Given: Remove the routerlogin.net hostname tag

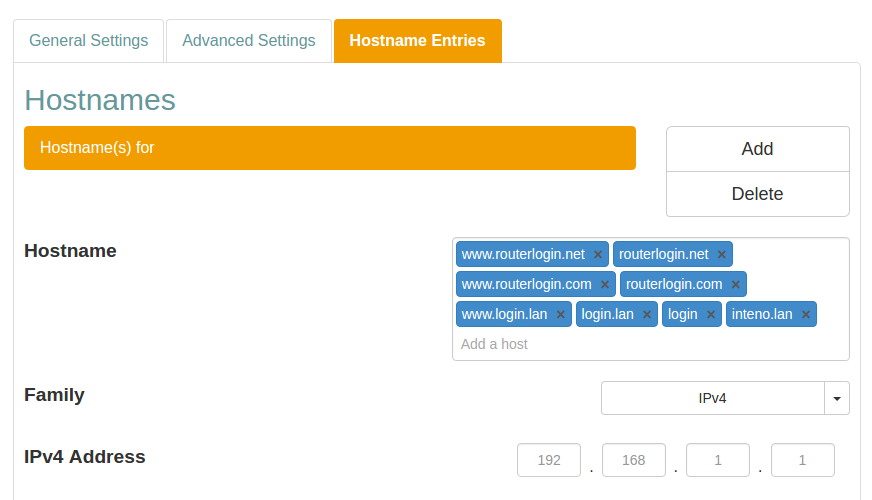Looking at the screenshot, I should [x=721, y=255].
